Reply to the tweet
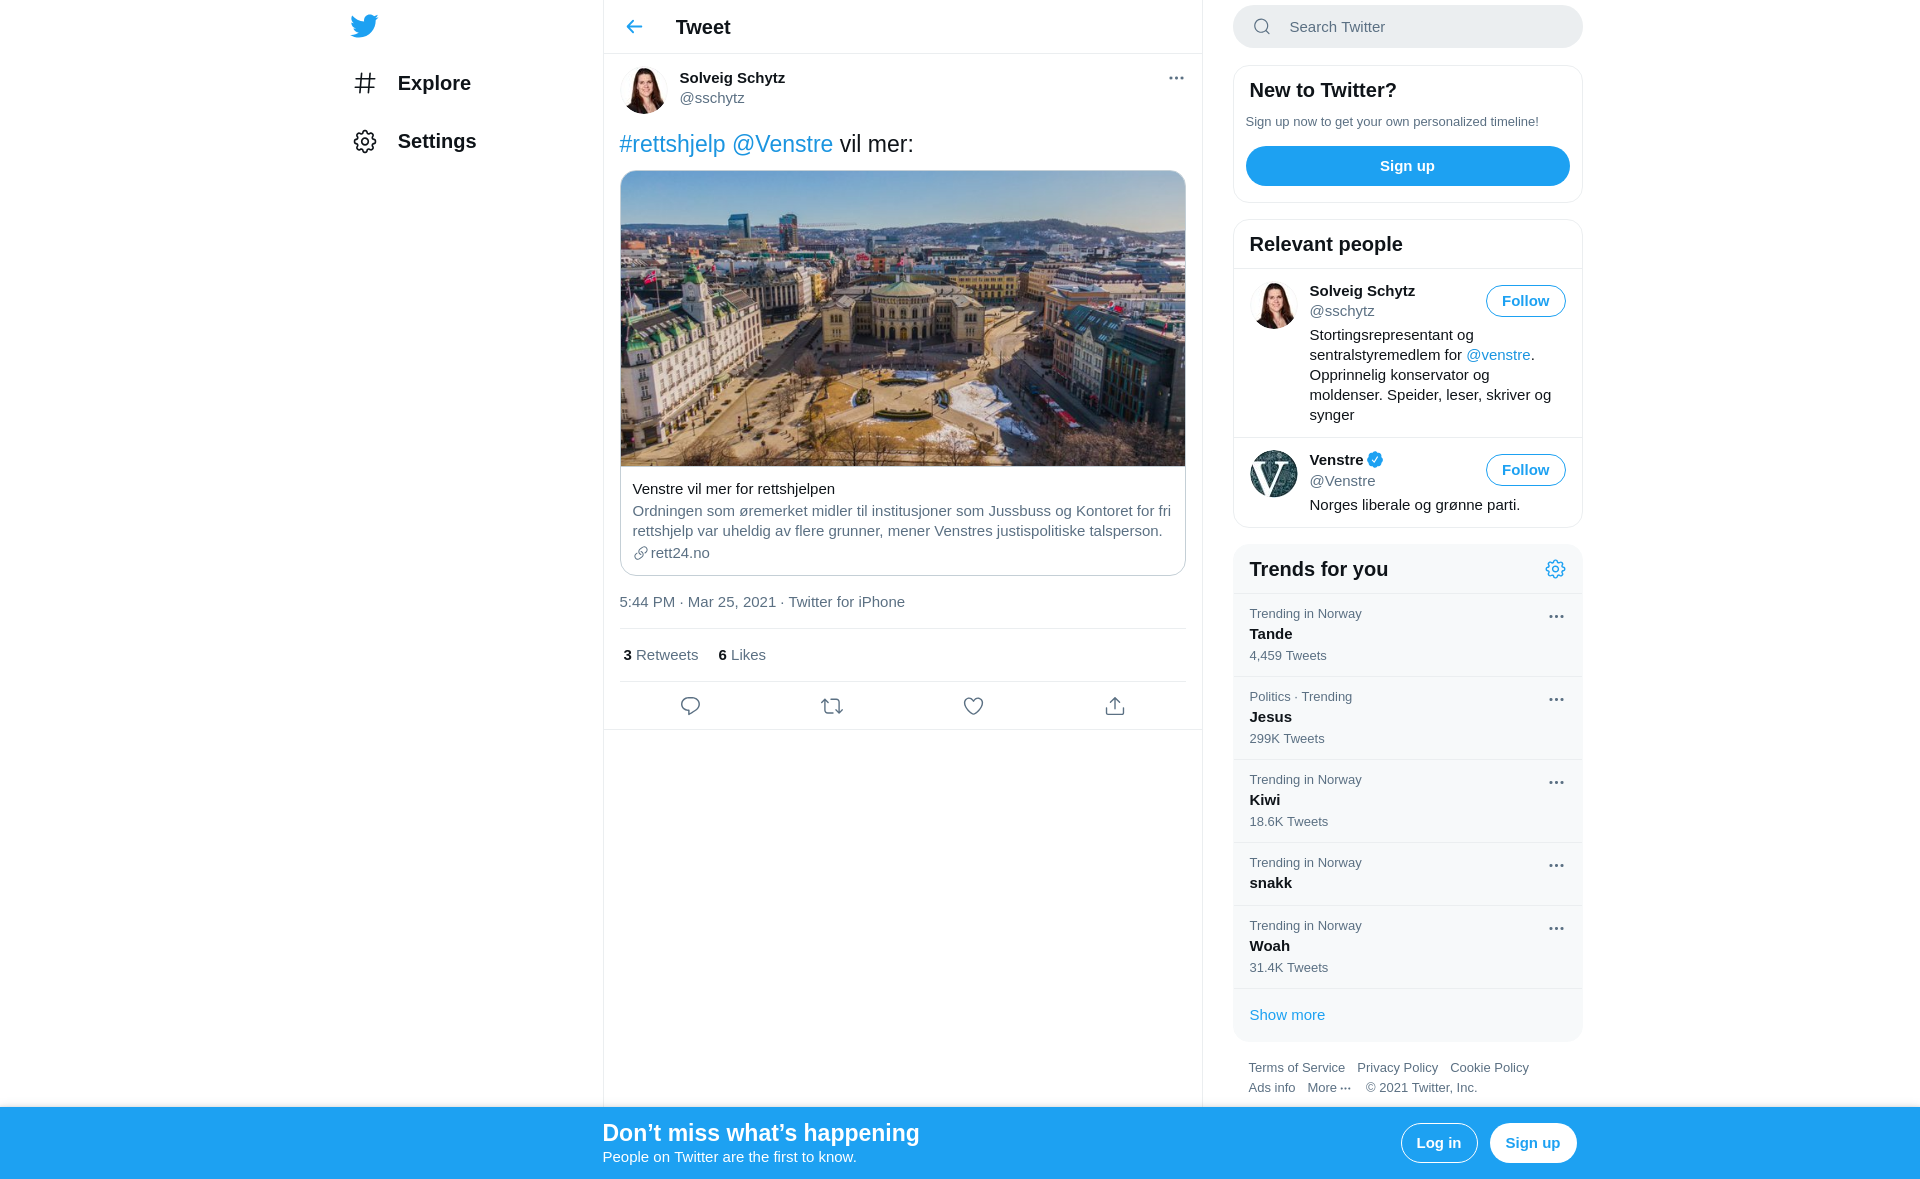 point(690,706)
